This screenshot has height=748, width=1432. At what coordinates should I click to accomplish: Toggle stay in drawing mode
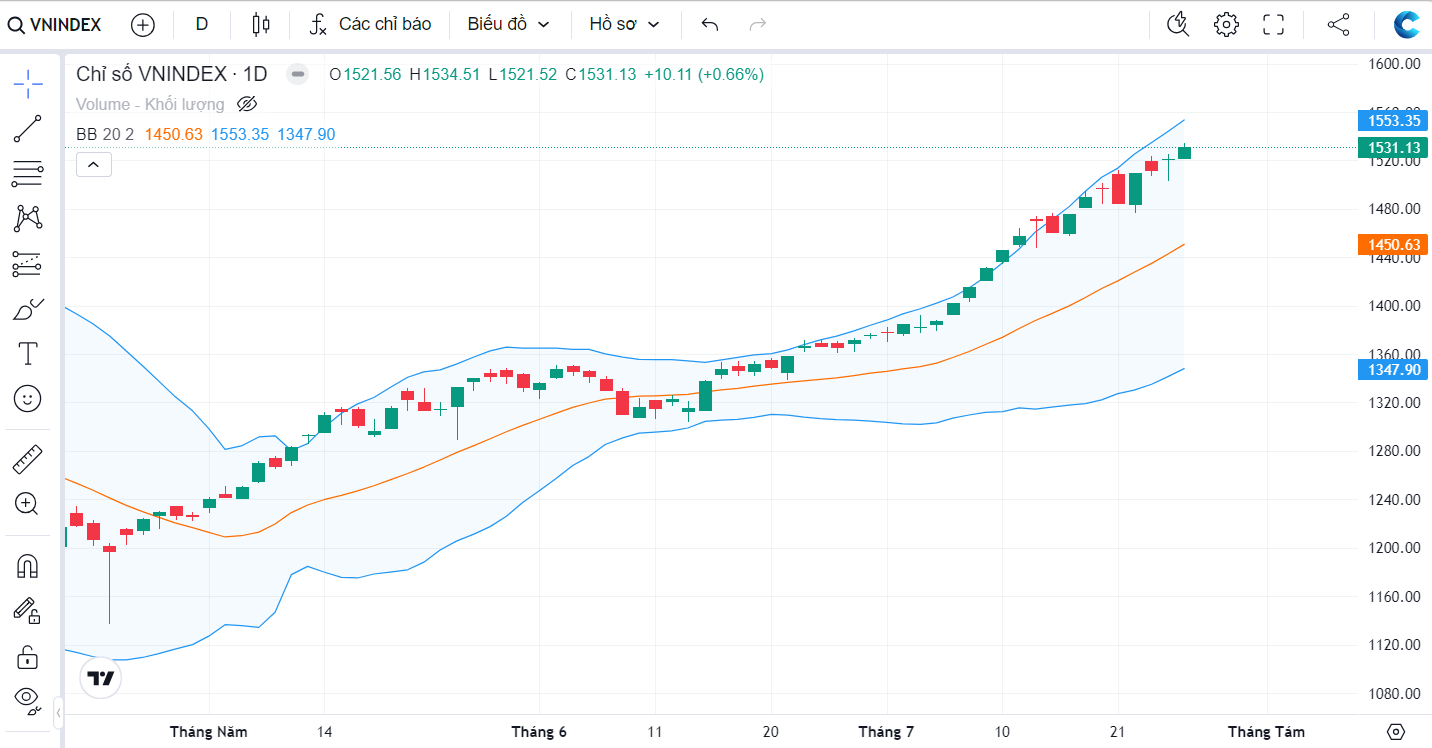coord(28,610)
